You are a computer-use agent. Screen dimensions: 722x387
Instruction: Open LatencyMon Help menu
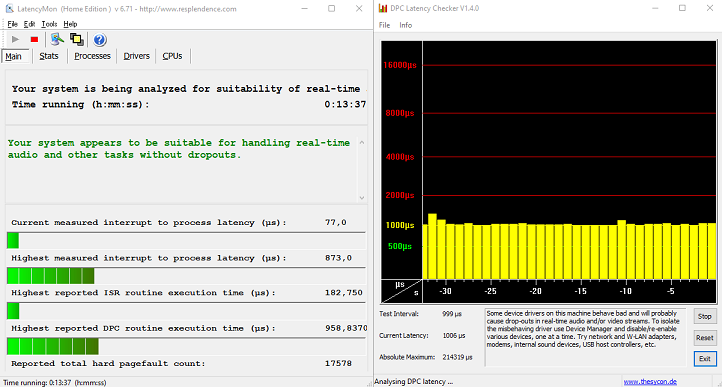point(70,24)
